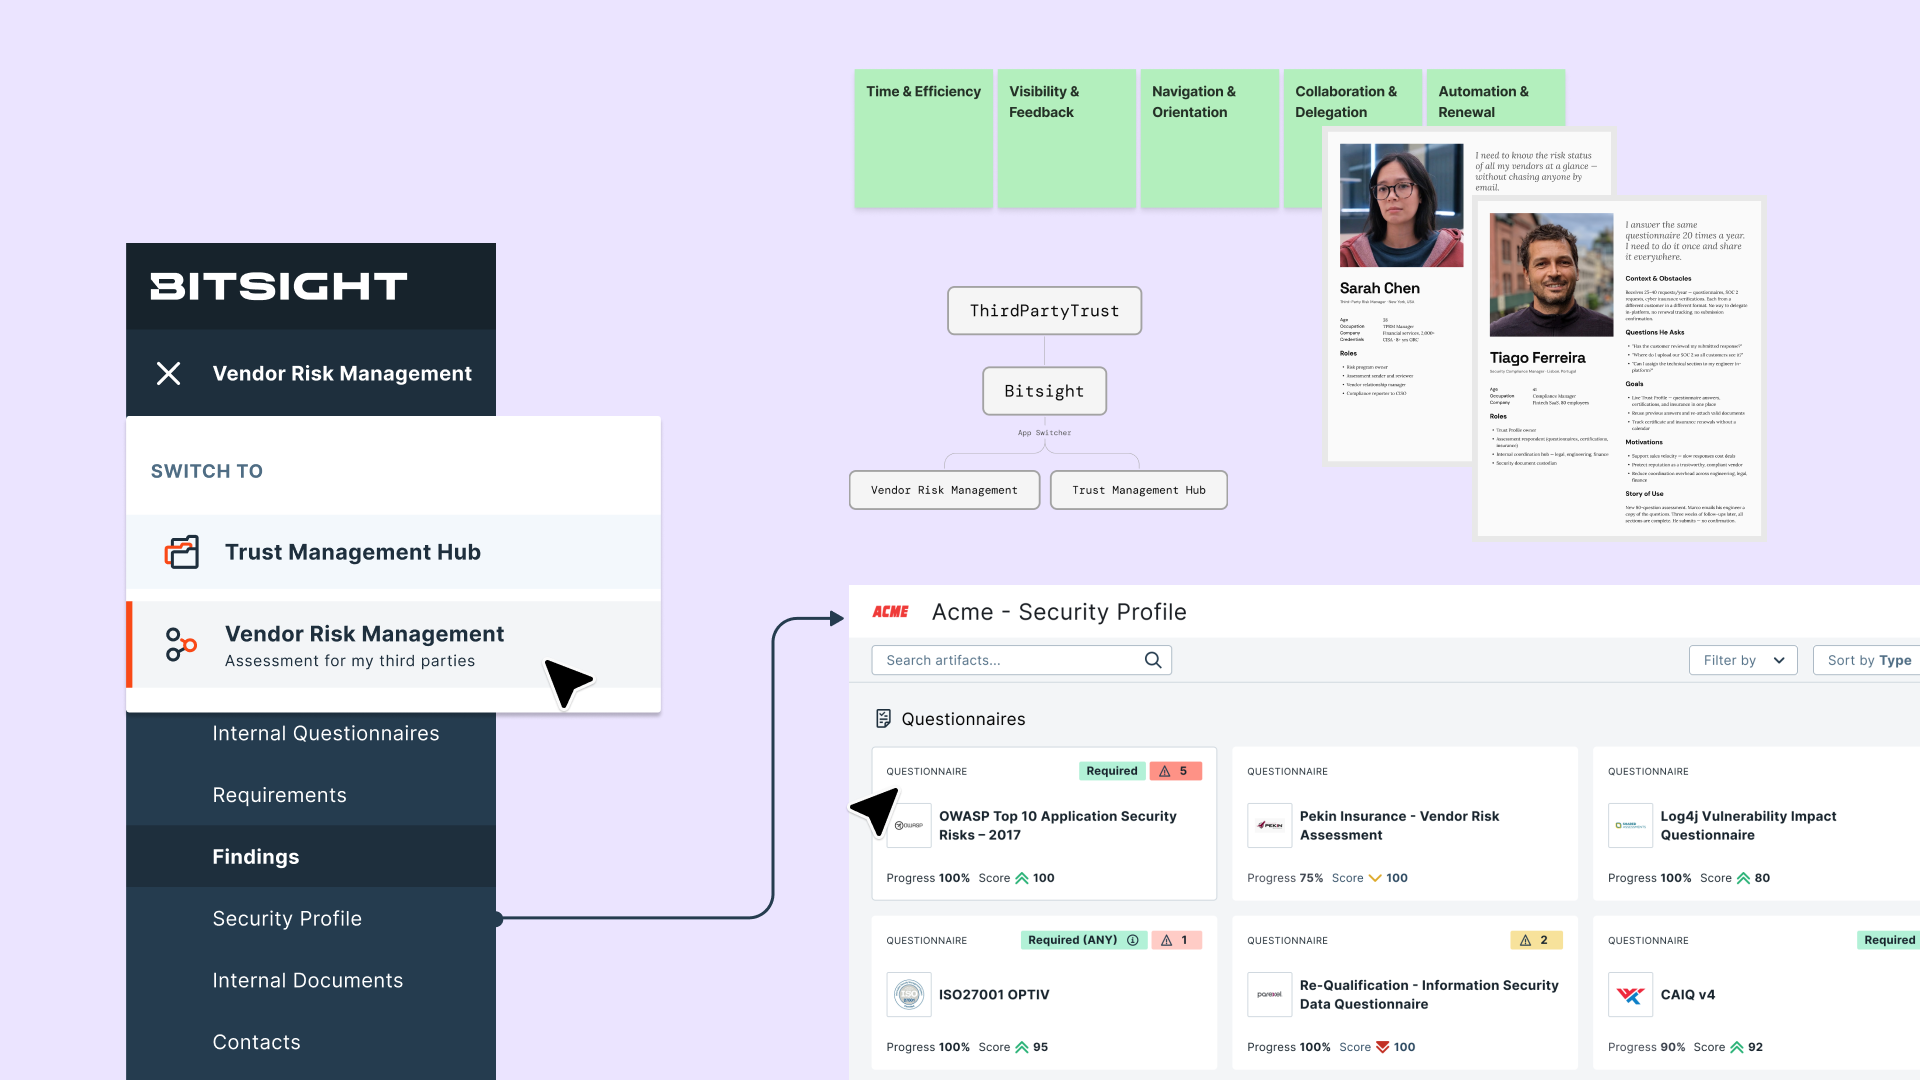Select the Navigation & Orientation sticky note
1920x1080 pixels.
pos(1210,138)
